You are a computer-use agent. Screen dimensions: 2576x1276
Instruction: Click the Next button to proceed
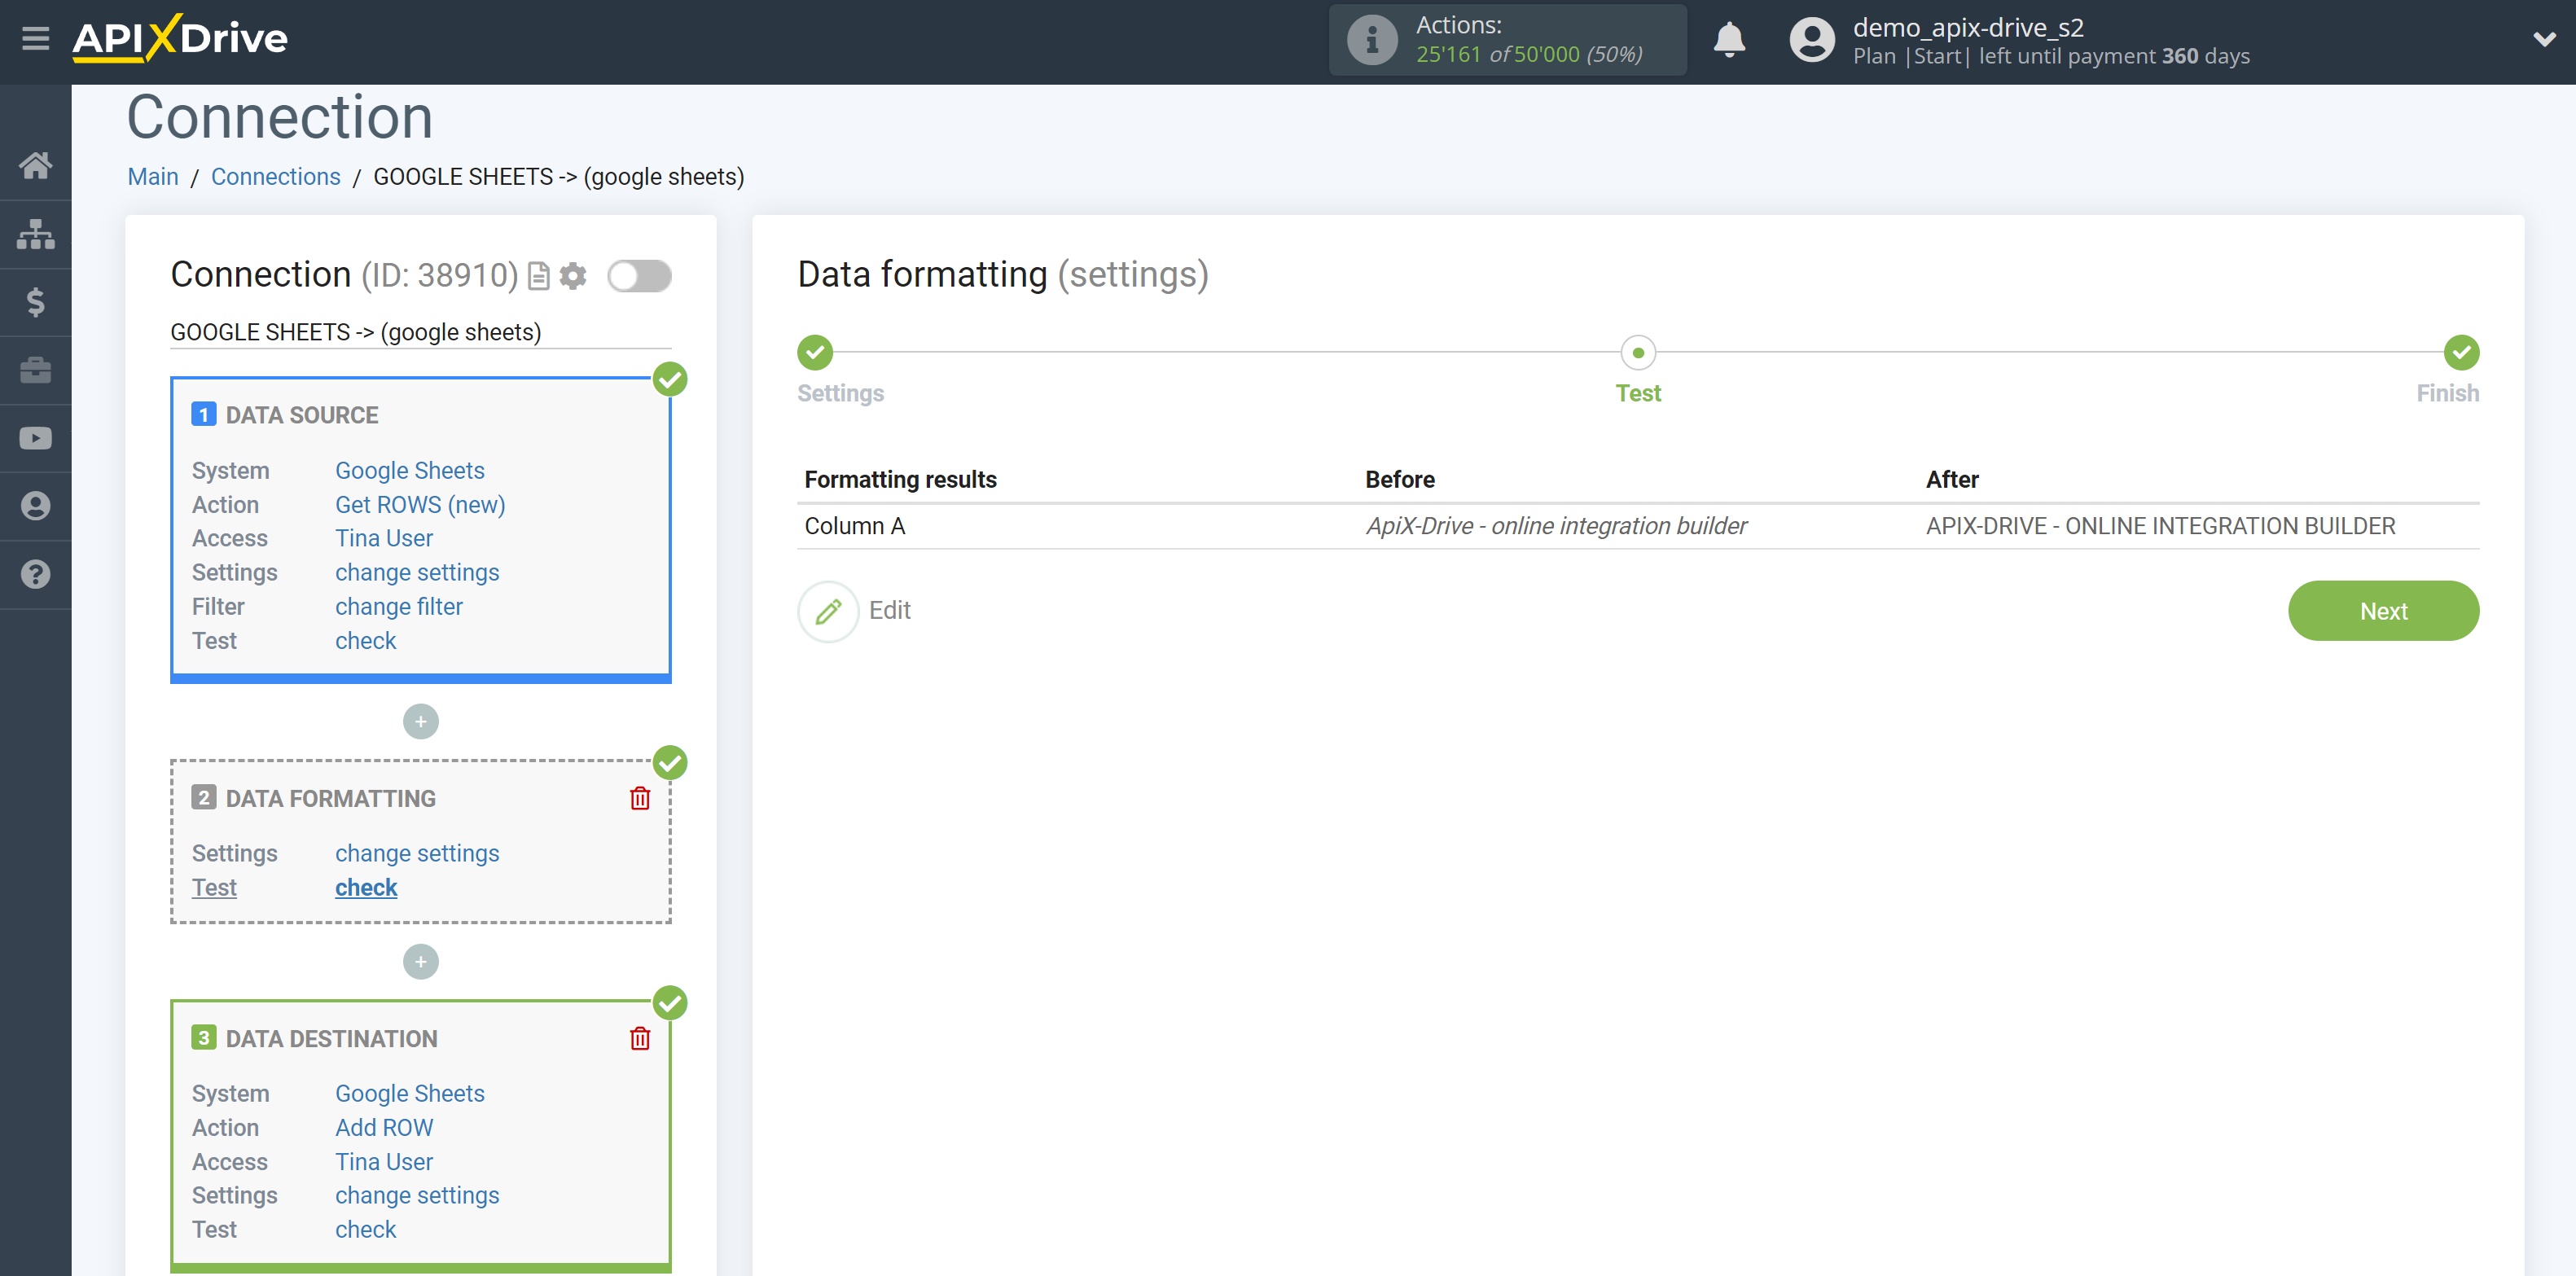(2385, 609)
